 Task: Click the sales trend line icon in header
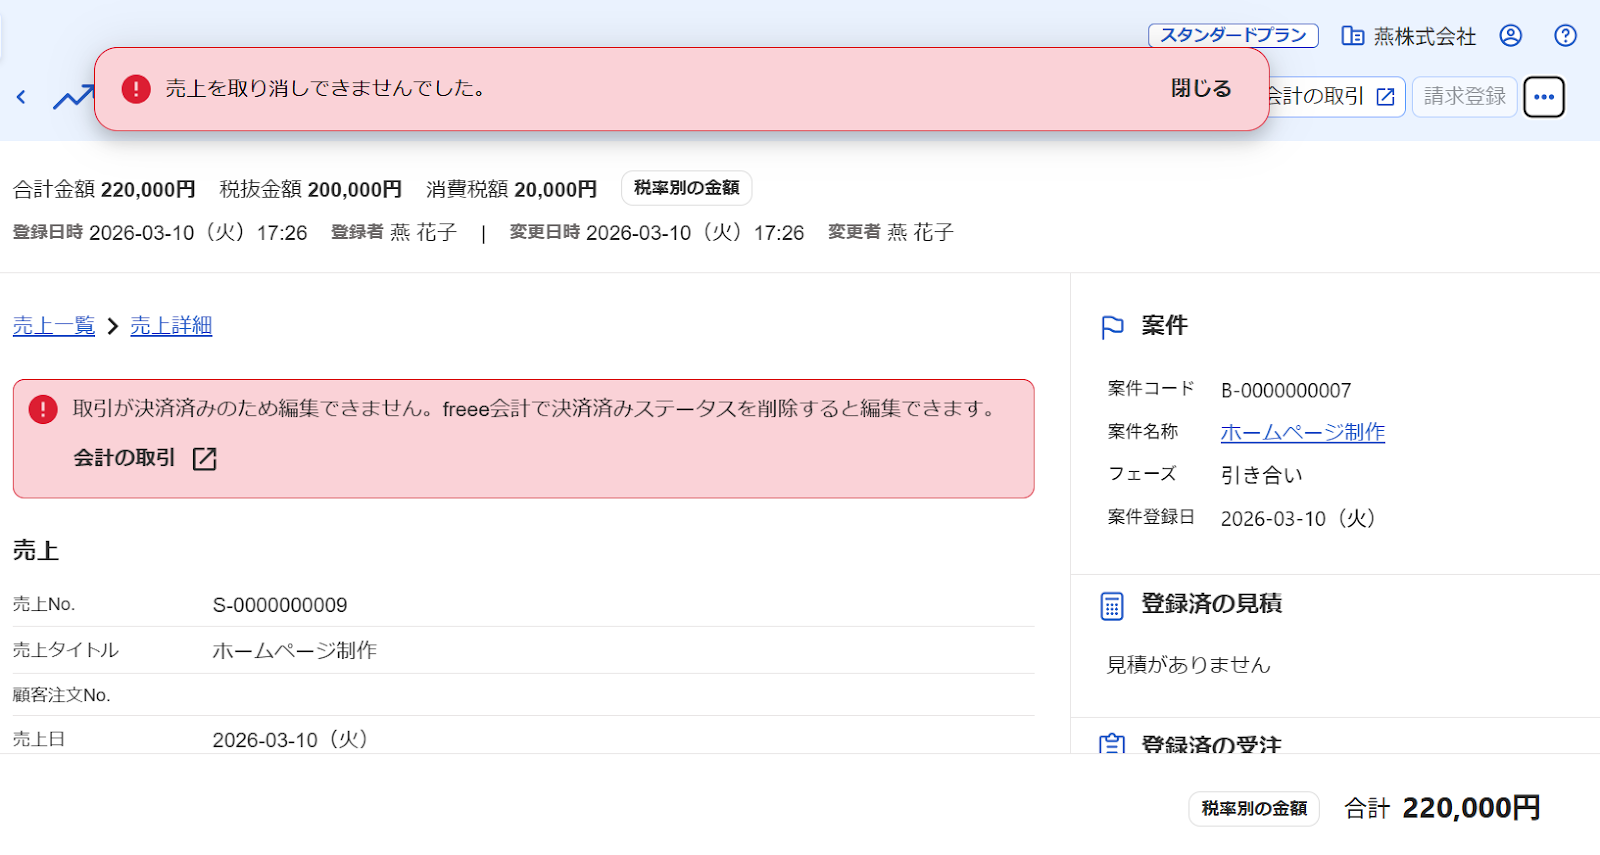(x=73, y=97)
